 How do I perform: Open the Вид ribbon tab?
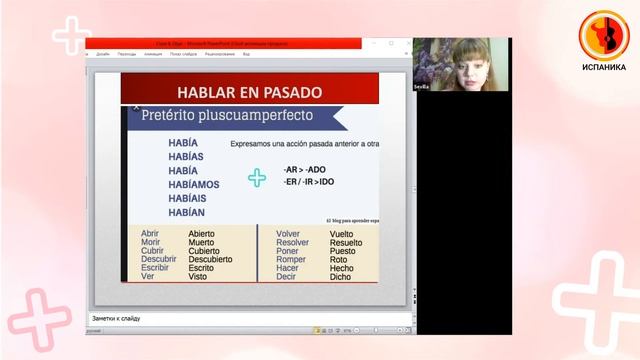click(x=246, y=54)
